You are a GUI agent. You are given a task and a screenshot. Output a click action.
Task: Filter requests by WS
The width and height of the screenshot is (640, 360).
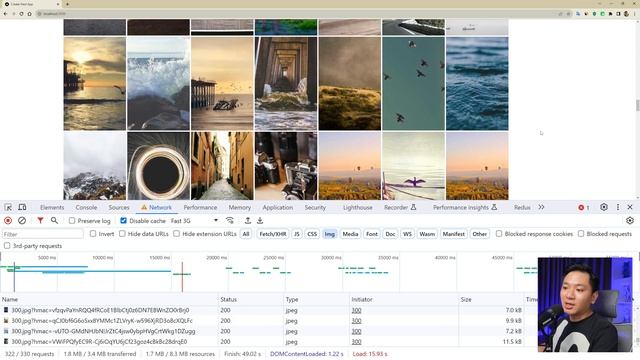pyautogui.click(x=407, y=234)
